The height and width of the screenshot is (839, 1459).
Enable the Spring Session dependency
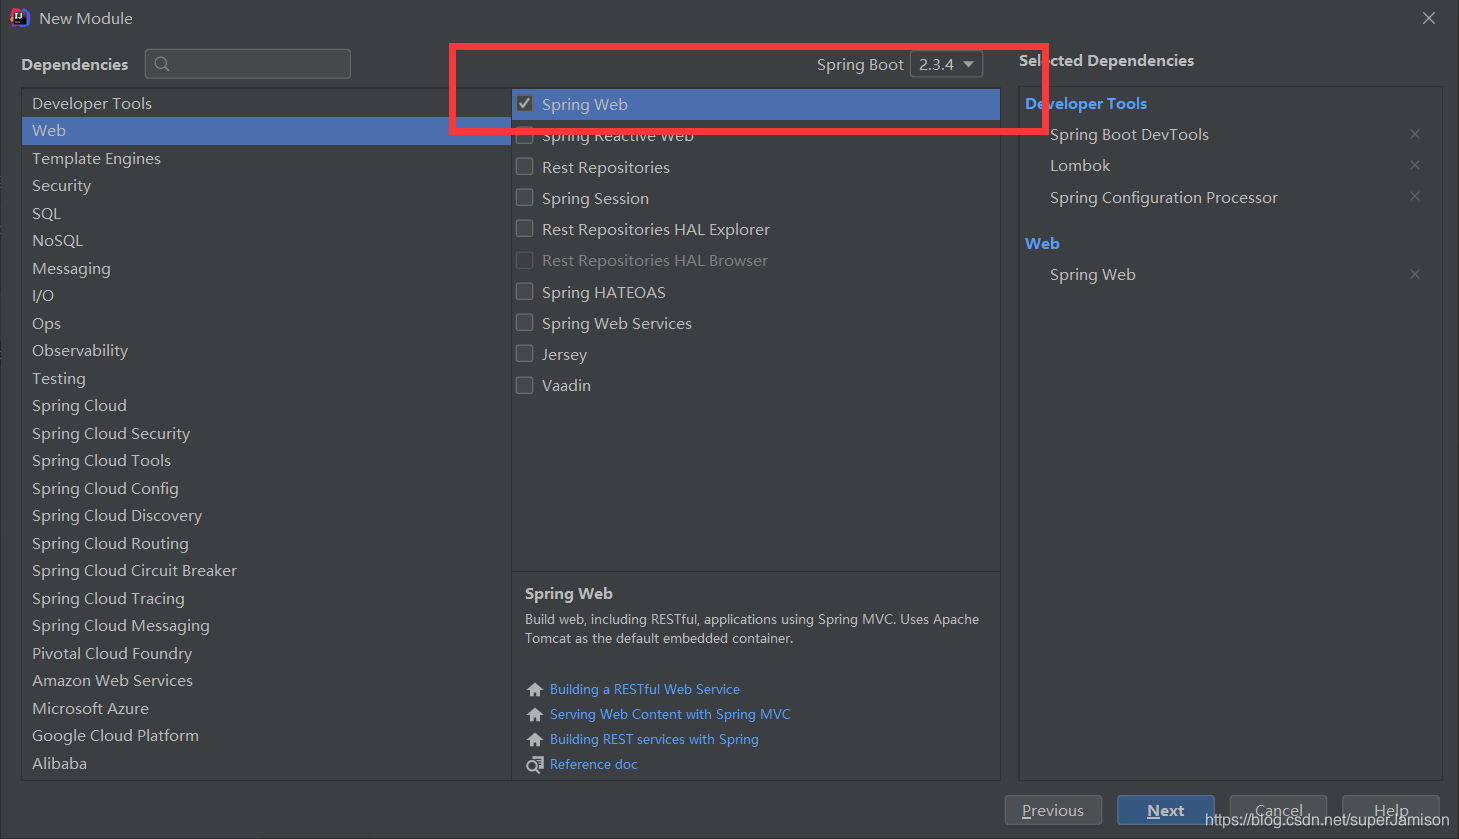524,197
